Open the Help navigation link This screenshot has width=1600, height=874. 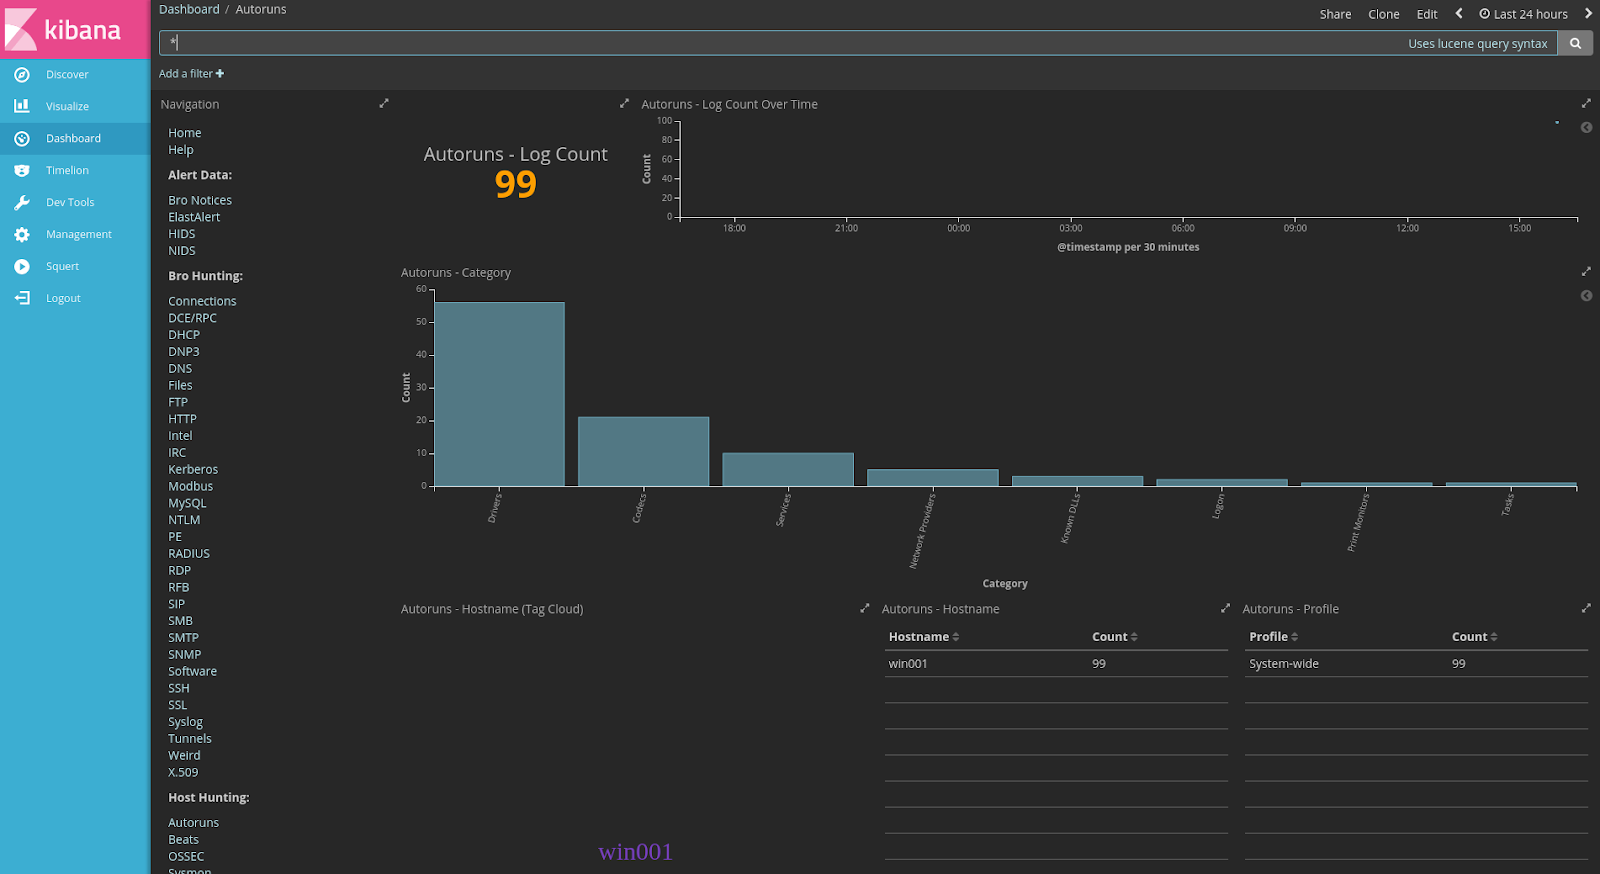pos(181,150)
